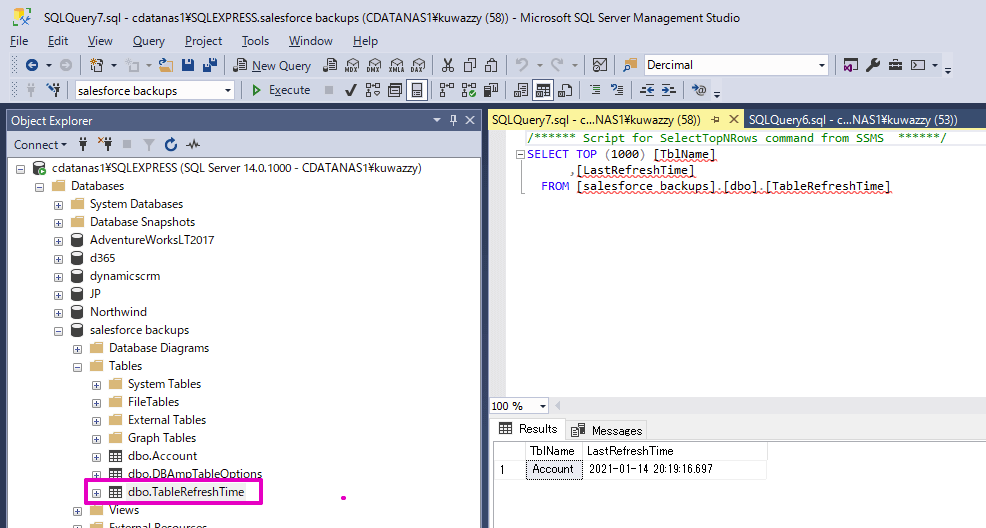Image resolution: width=986 pixels, height=528 pixels.
Task: Toggle IntelliSense Enabled button
Action: pos(417,91)
